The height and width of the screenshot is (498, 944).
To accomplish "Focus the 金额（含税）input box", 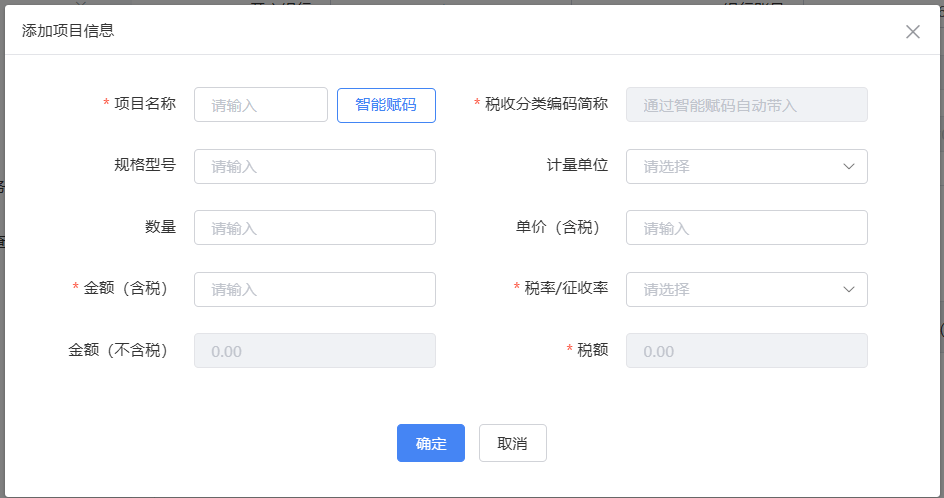I will (315, 289).
